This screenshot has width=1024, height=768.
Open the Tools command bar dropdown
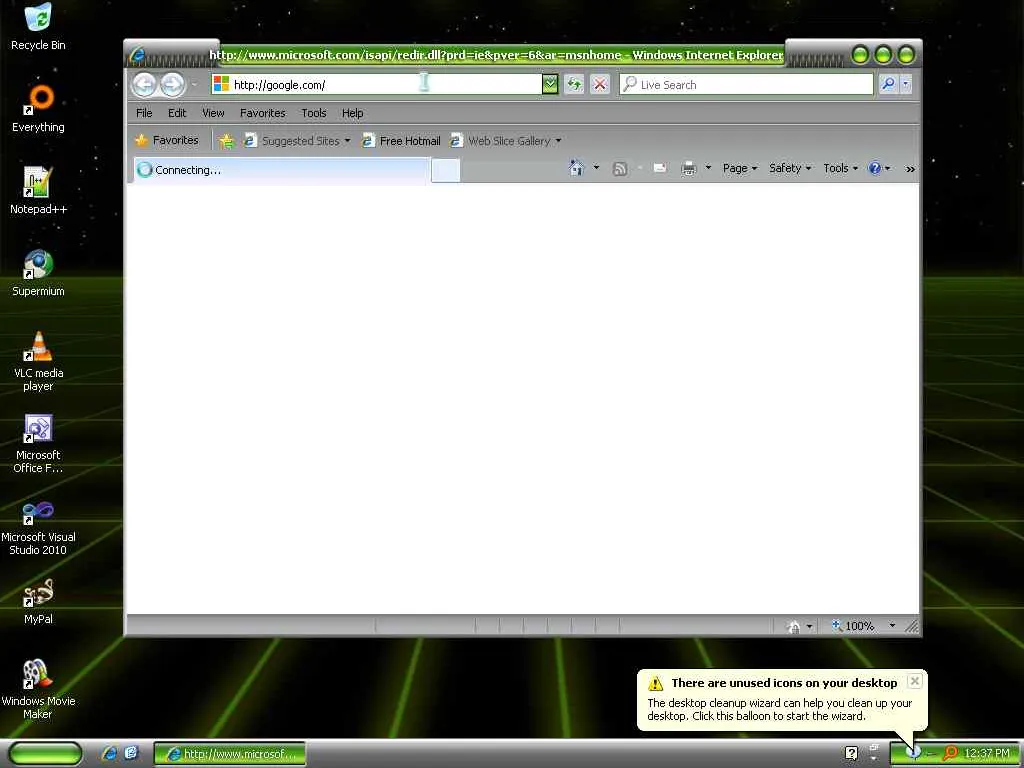840,168
